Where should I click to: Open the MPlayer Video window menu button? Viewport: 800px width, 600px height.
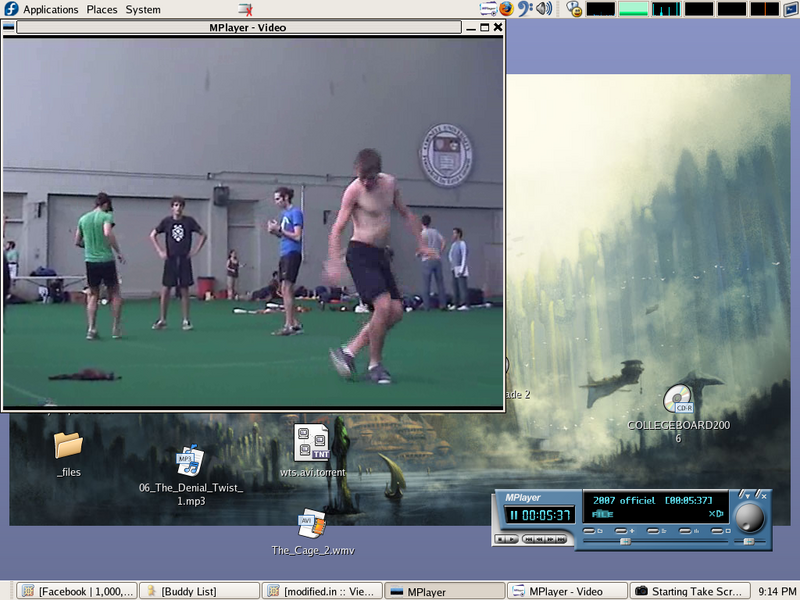click(x=9, y=27)
